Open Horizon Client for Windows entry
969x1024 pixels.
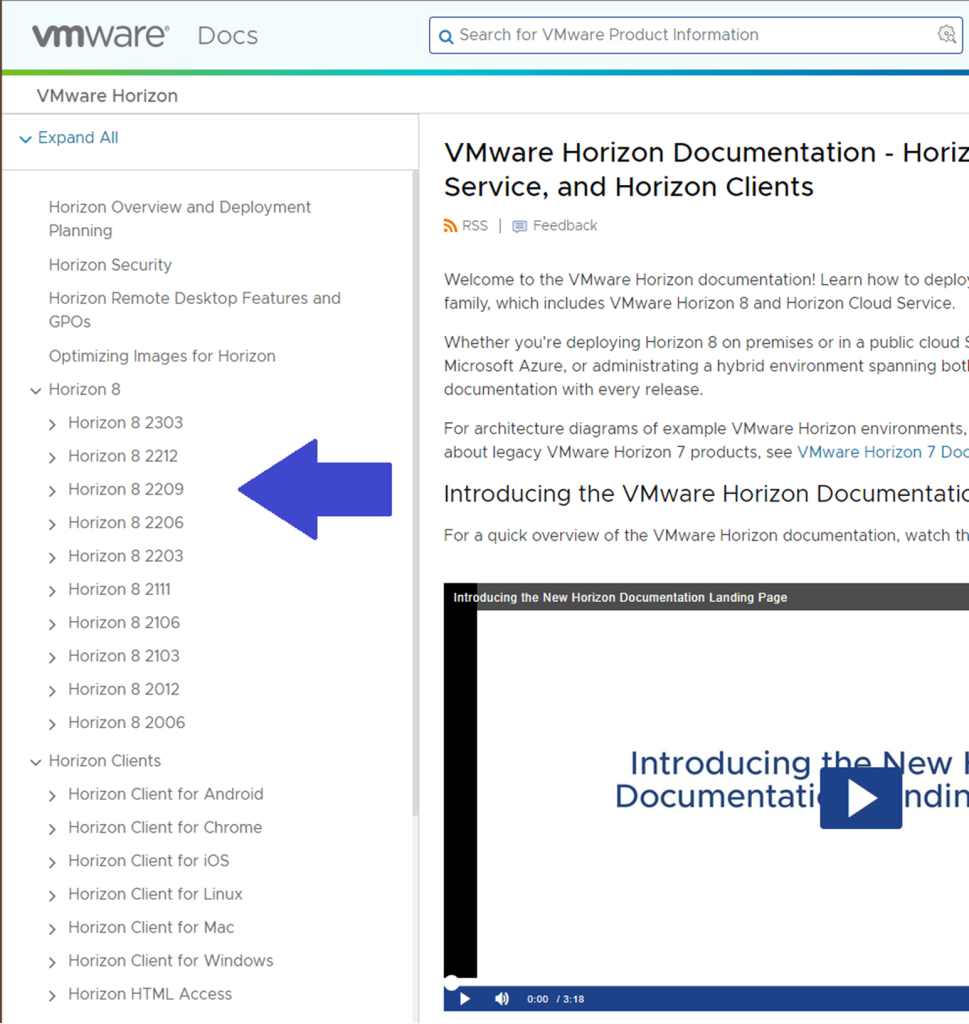coord(170,961)
